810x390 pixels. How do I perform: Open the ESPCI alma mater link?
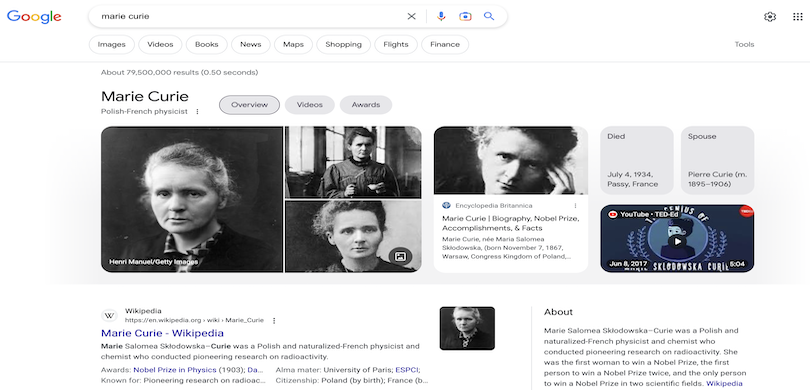pos(407,370)
